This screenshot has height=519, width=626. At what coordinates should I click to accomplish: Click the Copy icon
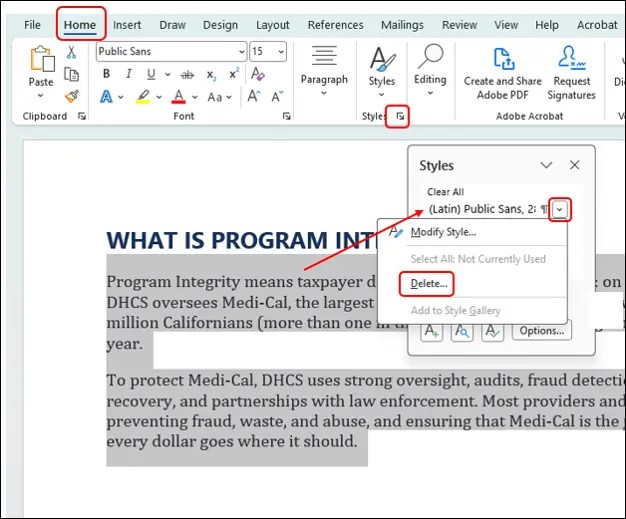click(71, 74)
